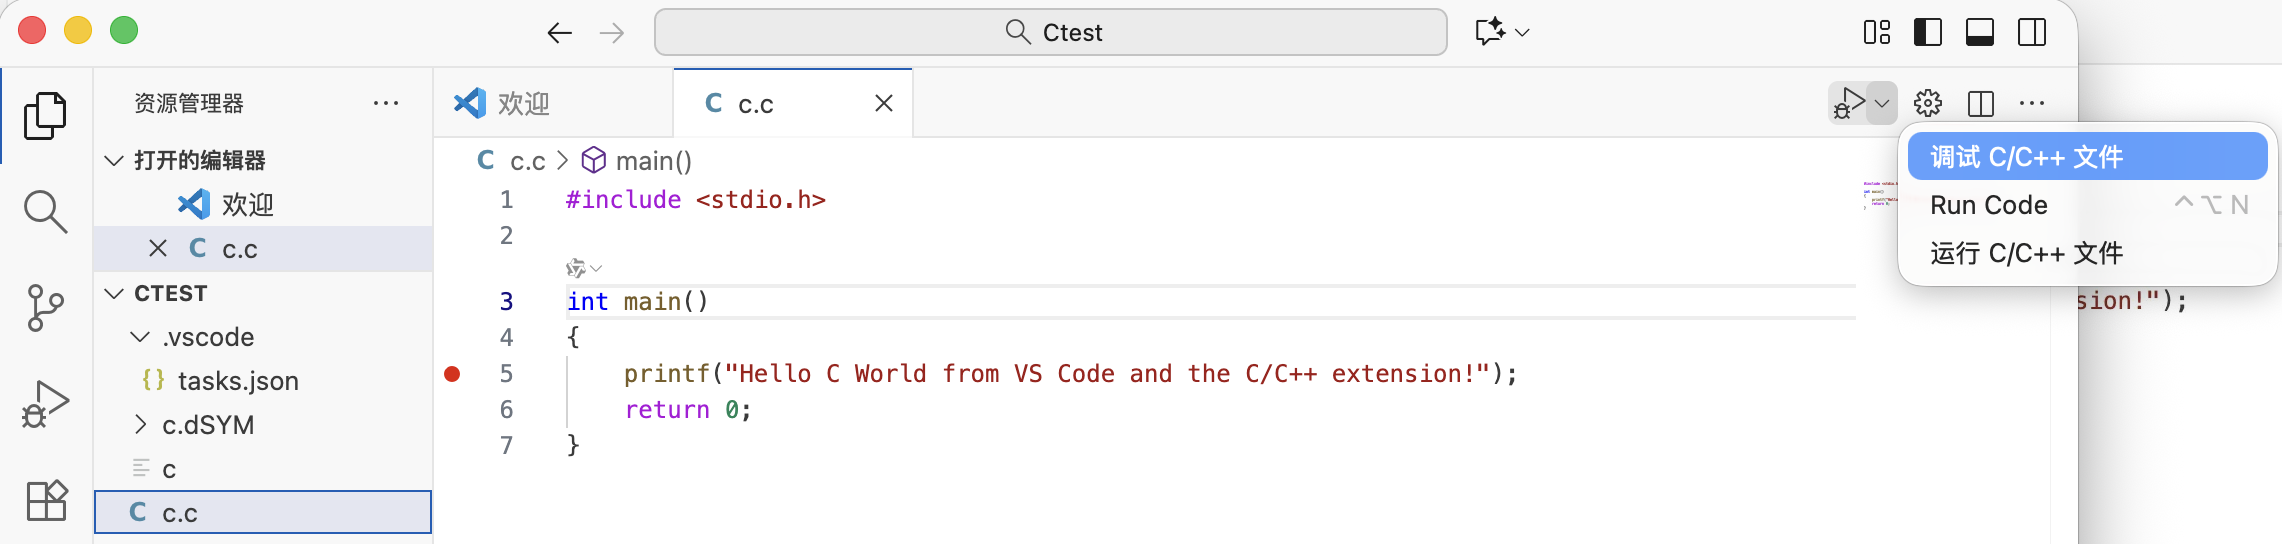Viewport: 2282px width, 544px height.
Task: Toggle the primary side bar visibility
Action: coord(1927,32)
